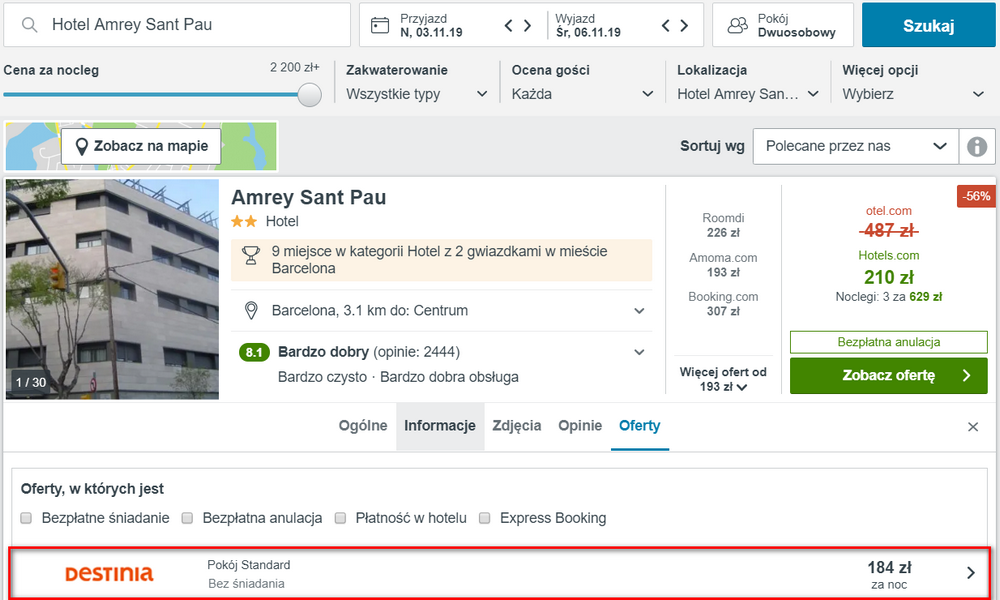
Task: Click the -56% discount badge
Action: [x=976, y=196]
